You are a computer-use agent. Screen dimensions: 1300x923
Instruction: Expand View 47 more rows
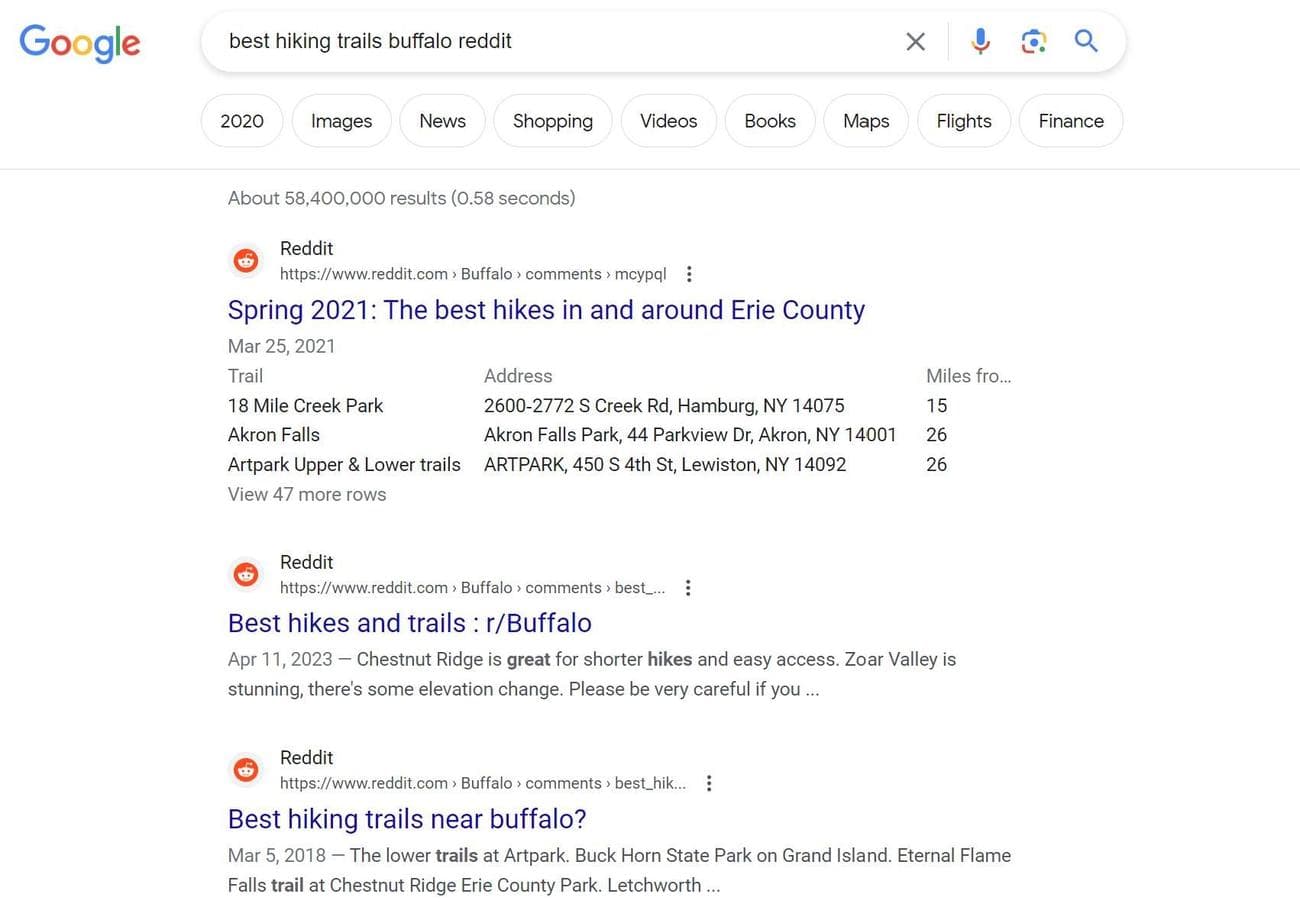(x=307, y=494)
